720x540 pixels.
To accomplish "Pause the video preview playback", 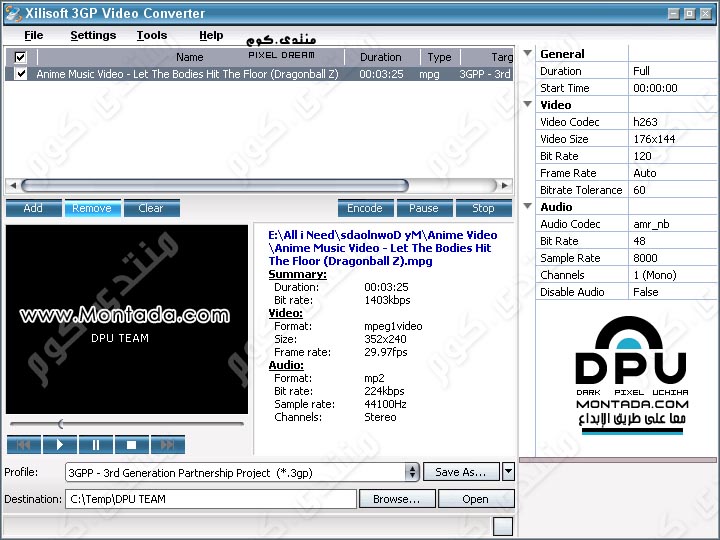I will point(96,445).
